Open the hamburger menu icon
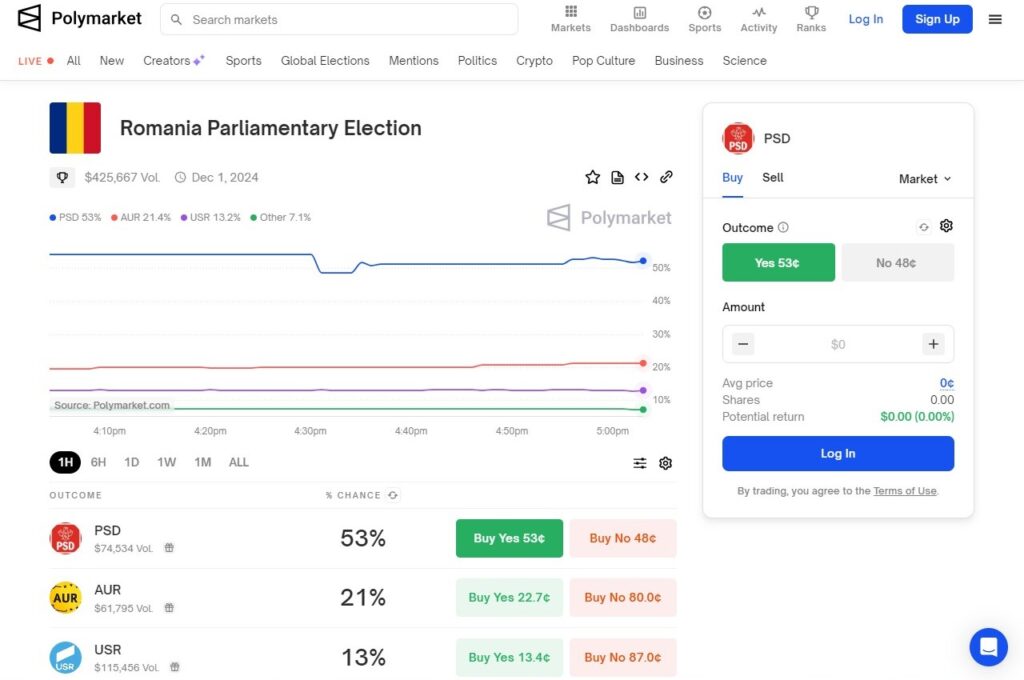Image resolution: width=1024 pixels, height=680 pixels. coord(995,20)
